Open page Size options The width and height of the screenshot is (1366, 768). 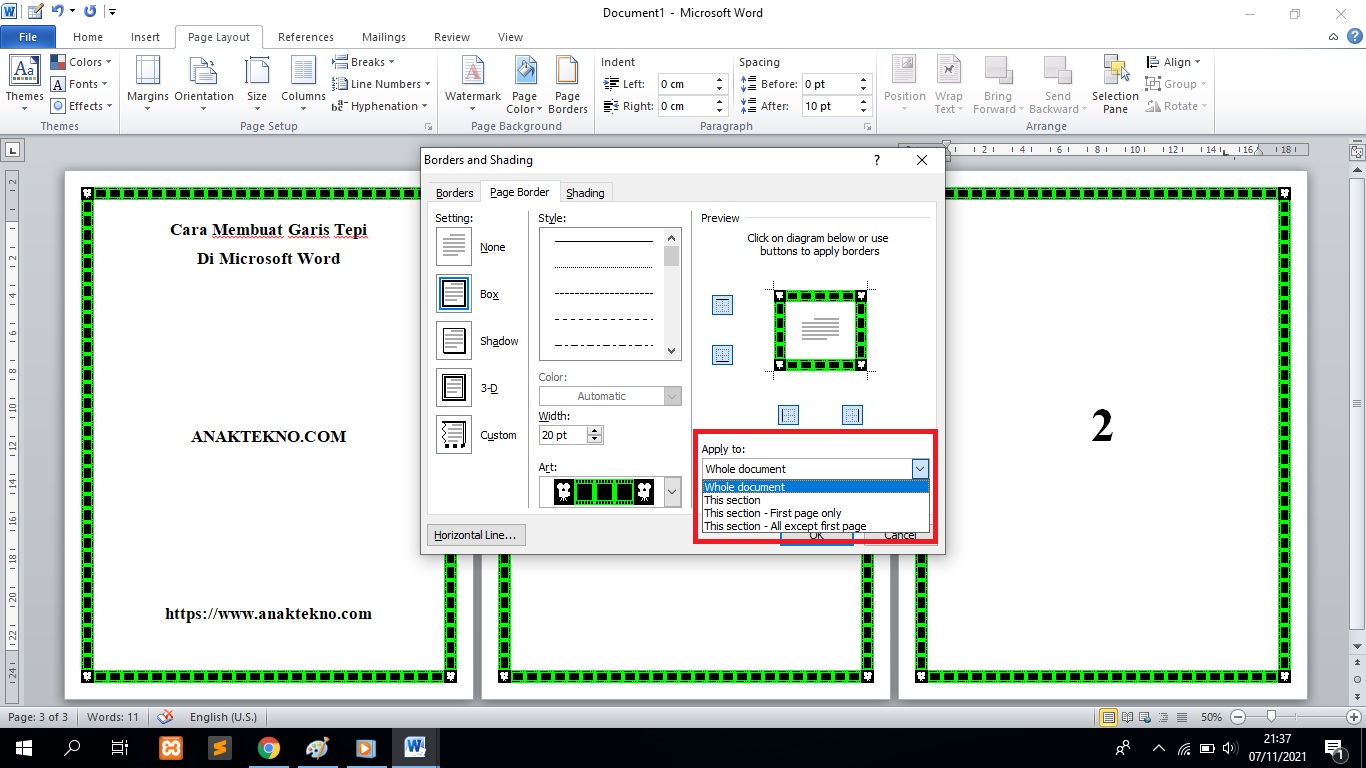click(257, 84)
